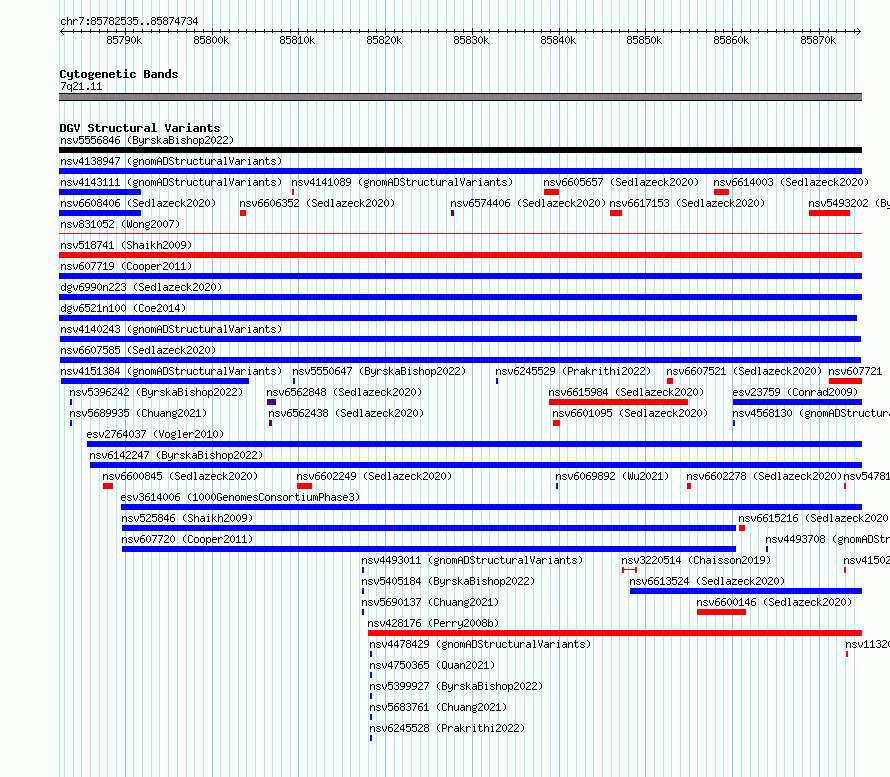Click the 85800k ruler tick label
The width and height of the screenshot is (890, 777).
(x=211, y=40)
